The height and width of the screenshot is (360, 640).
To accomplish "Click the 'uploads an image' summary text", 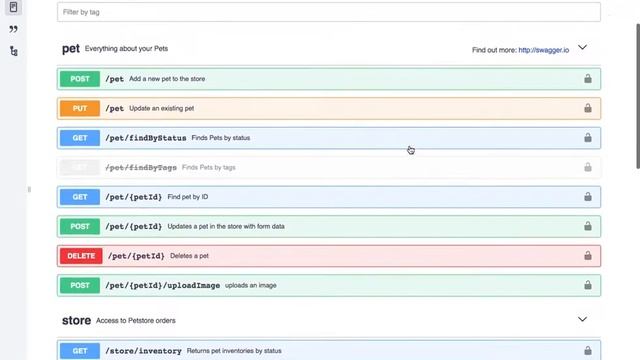I will 251,285.
